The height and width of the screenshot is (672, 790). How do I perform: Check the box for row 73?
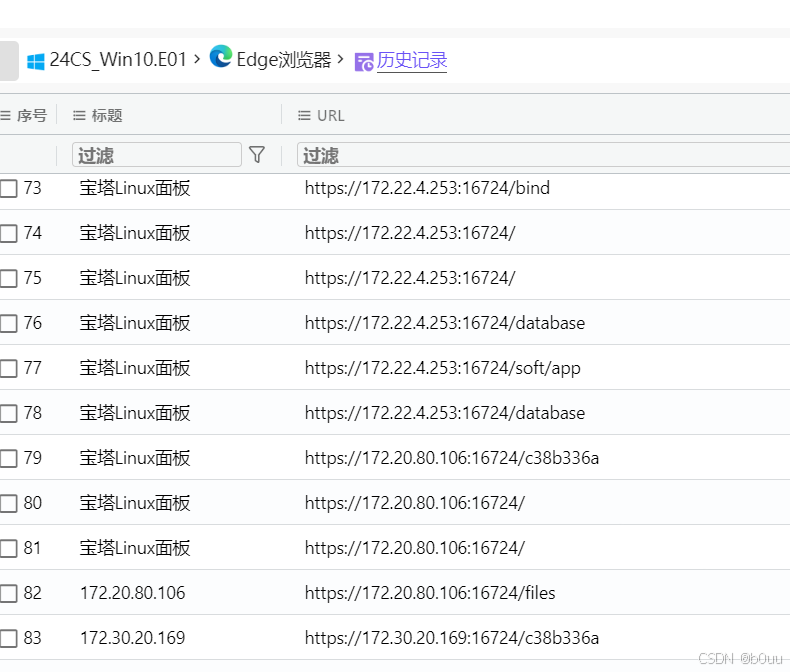[x=9, y=188]
